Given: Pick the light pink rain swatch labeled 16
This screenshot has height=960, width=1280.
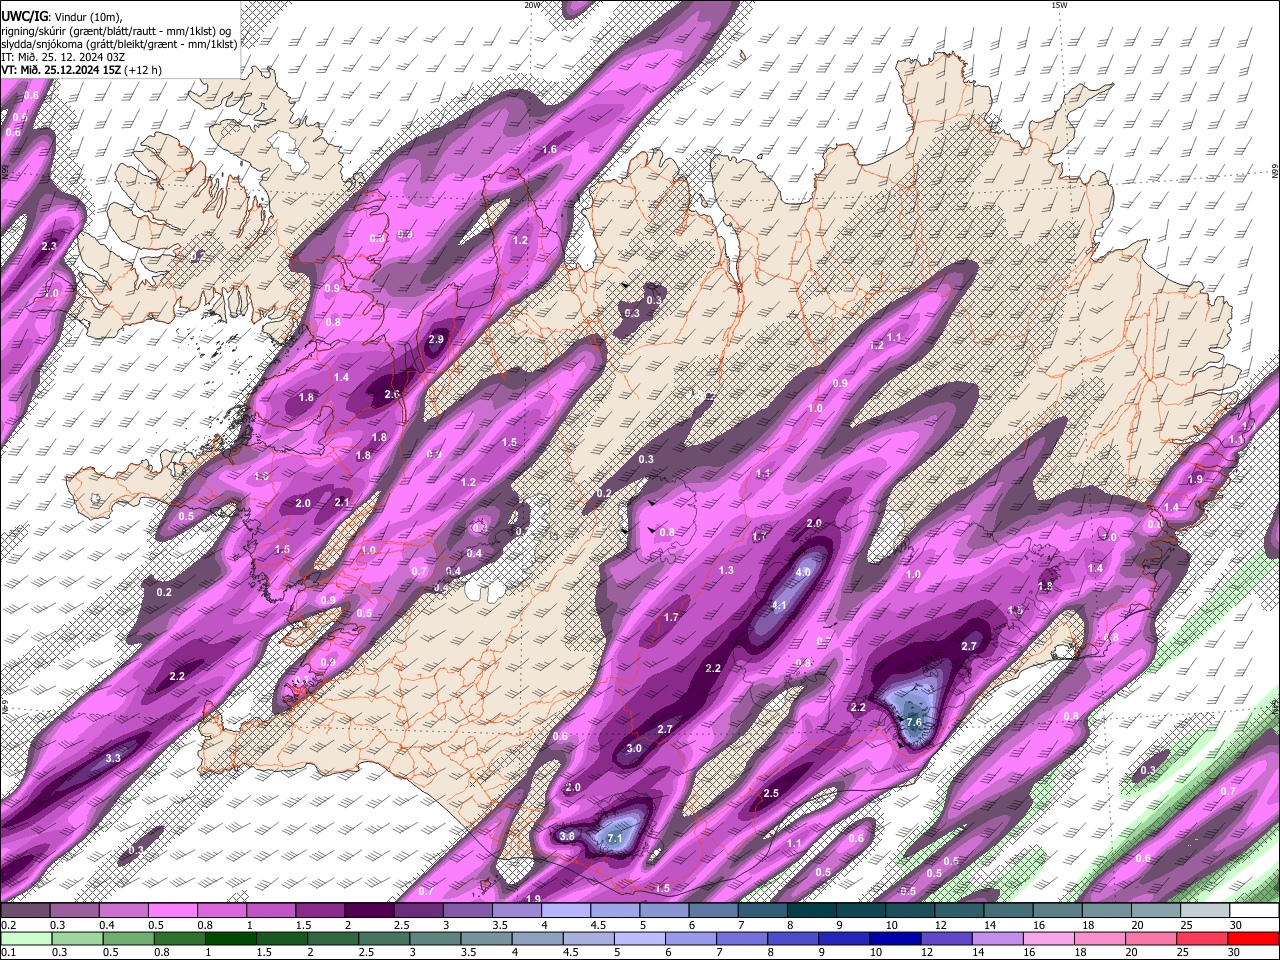Looking at the screenshot, I should (x=1047, y=938).
